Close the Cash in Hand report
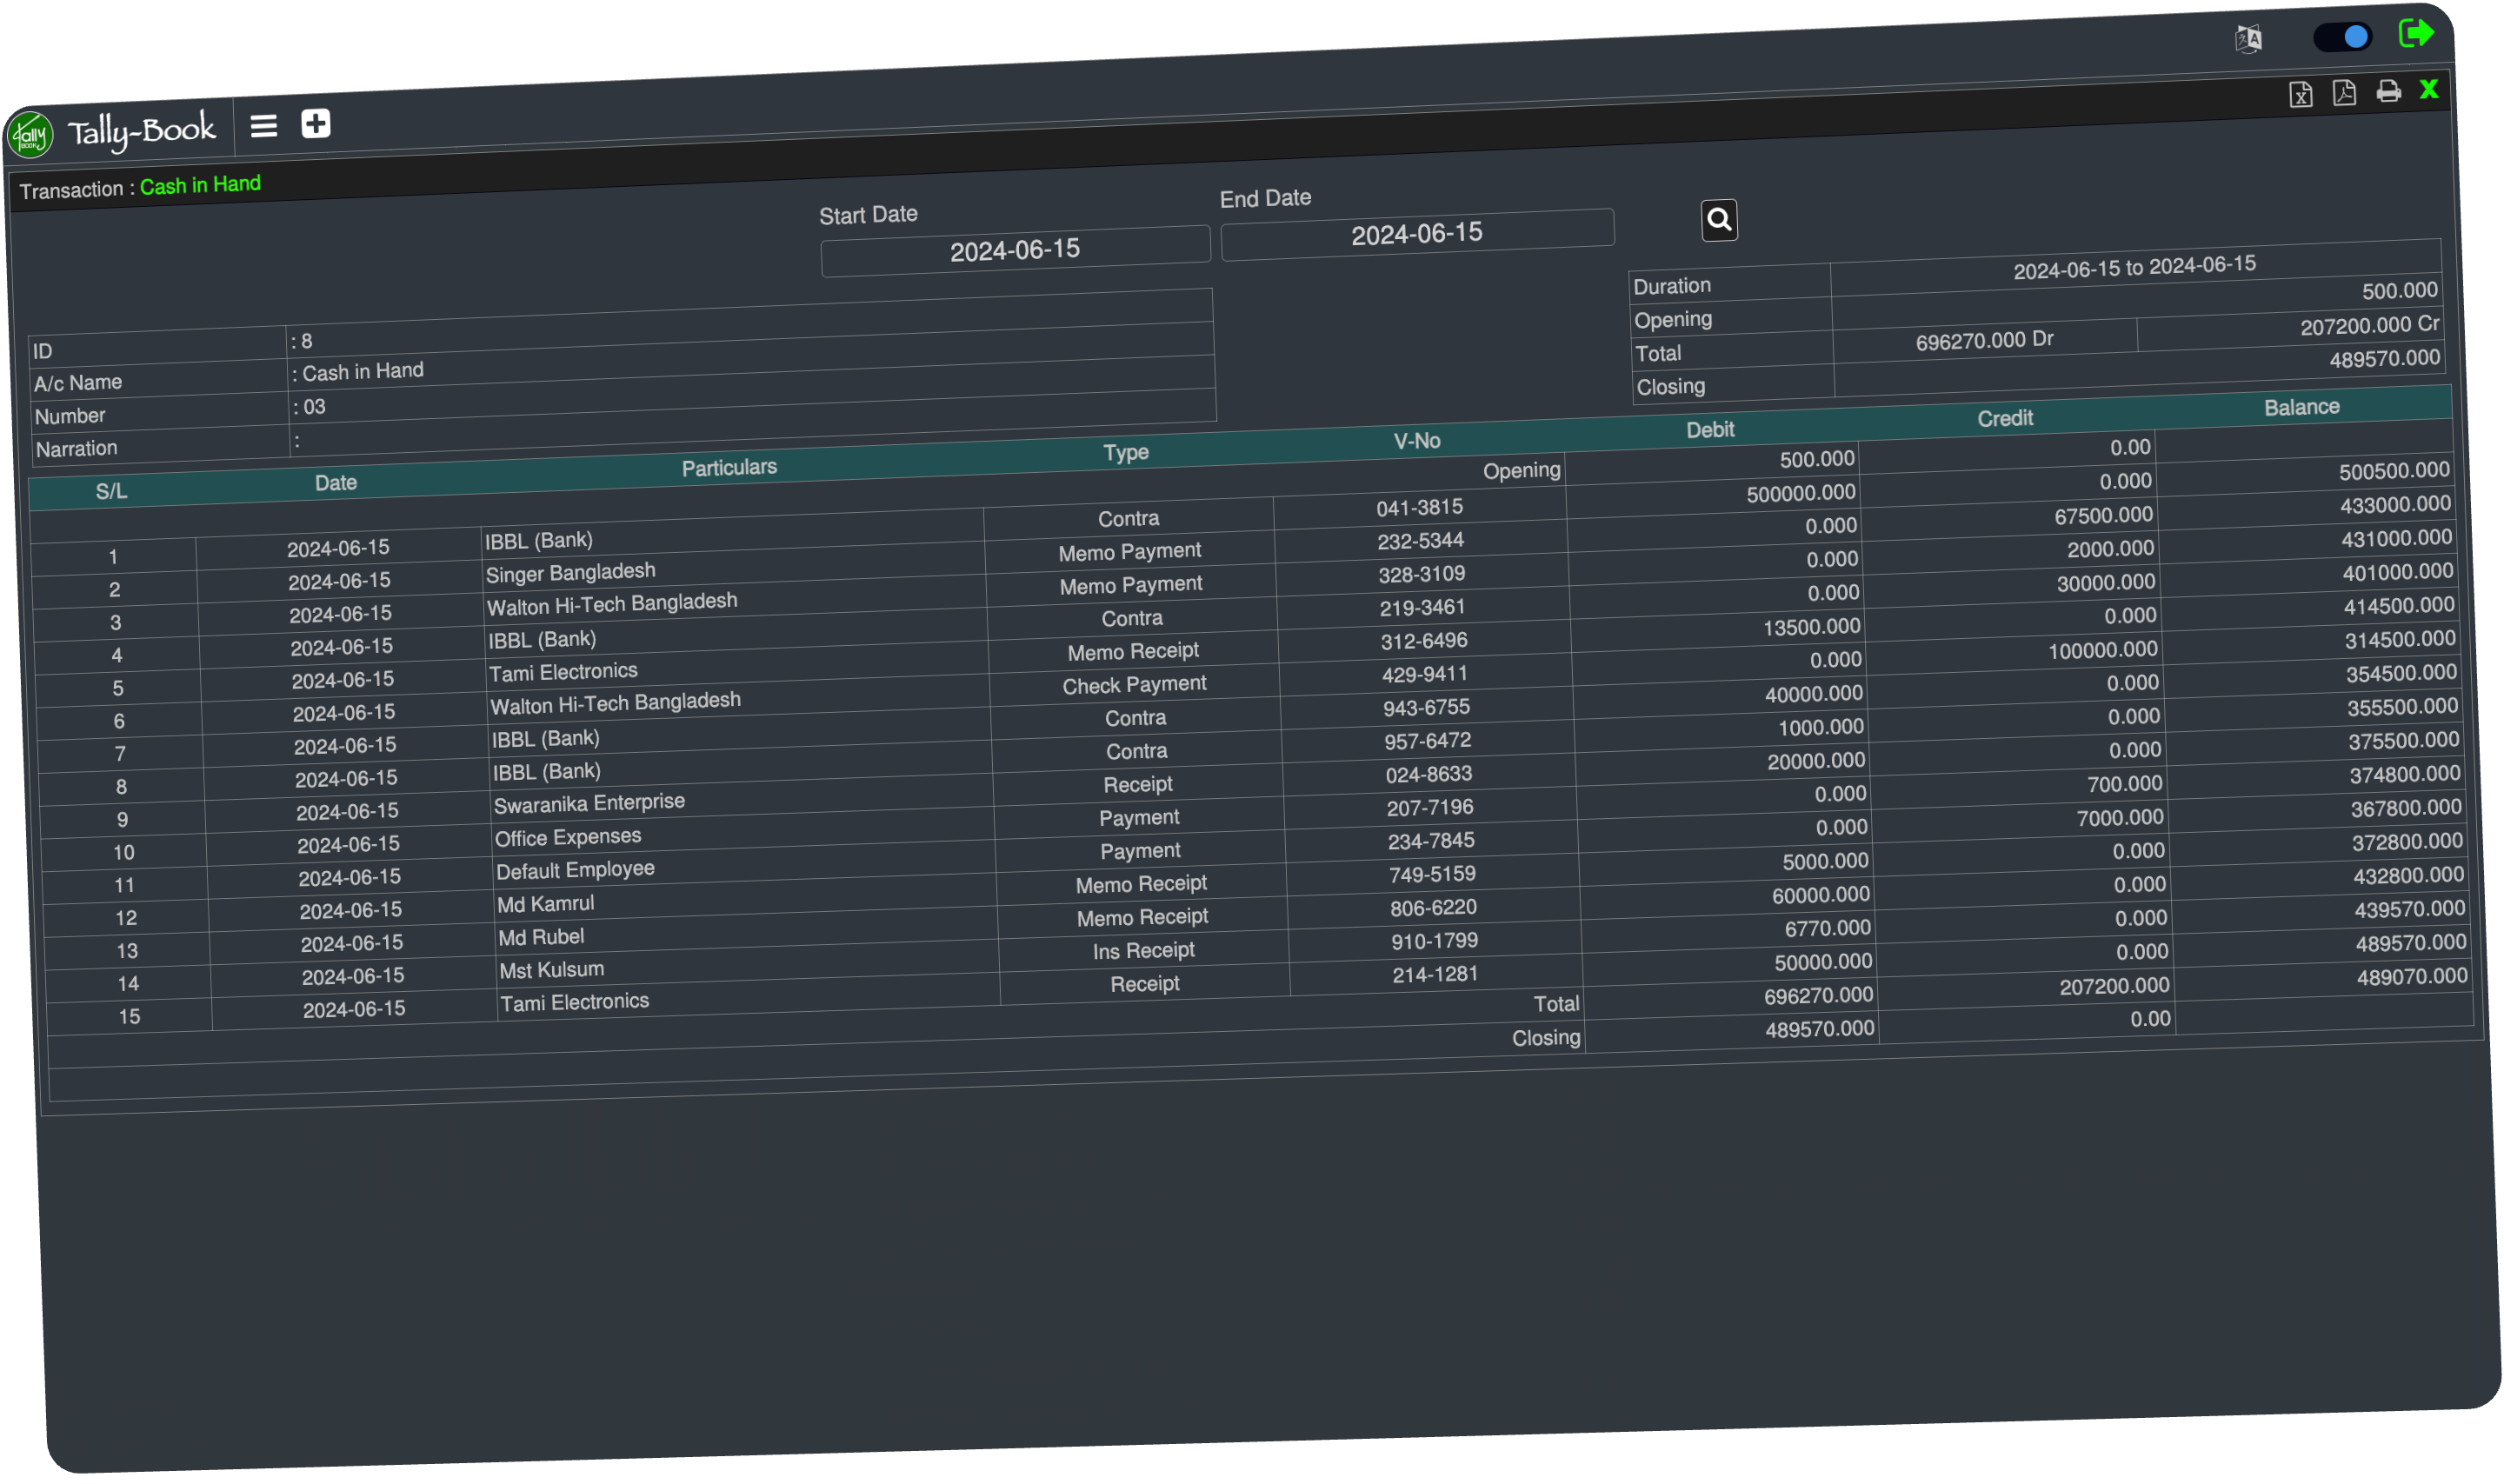 (x=2429, y=90)
